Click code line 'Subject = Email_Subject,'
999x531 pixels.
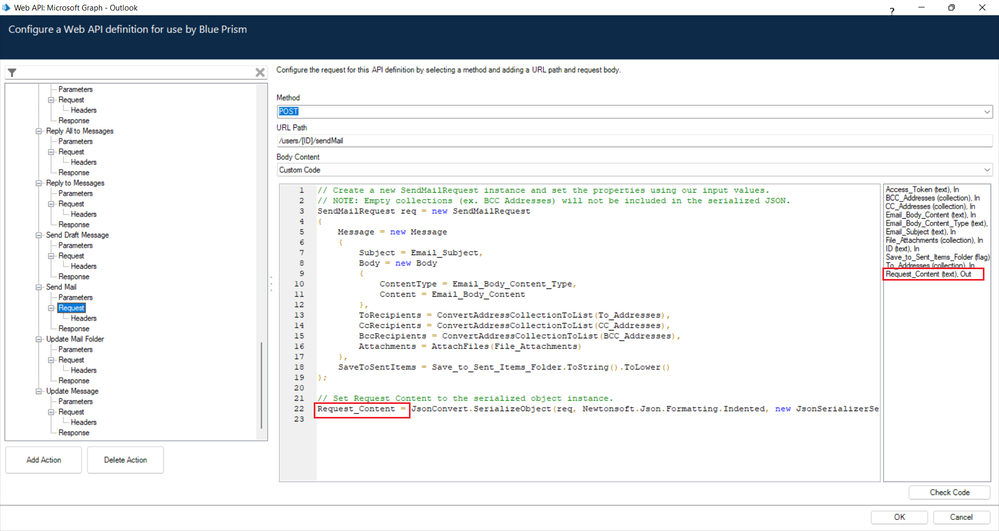pyautogui.click(x=420, y=253)
